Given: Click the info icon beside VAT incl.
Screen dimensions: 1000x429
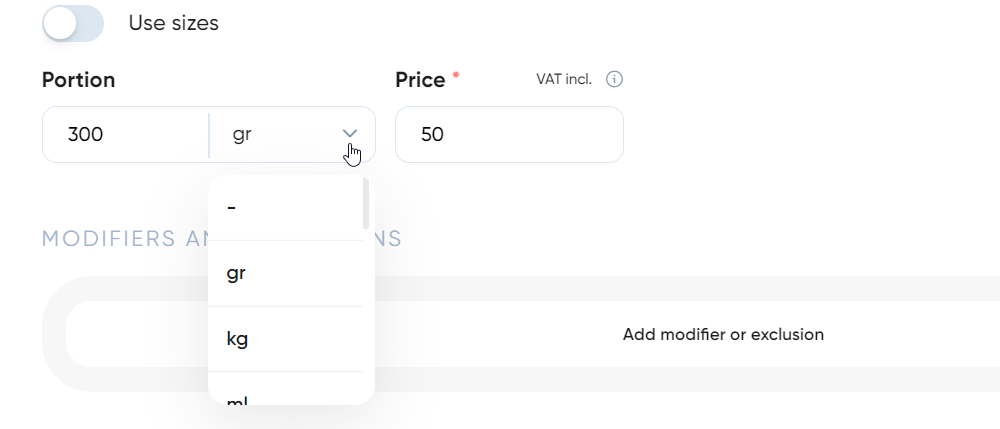Looking at the screenshot, I should pyautogui.click(x=614, y=79).
